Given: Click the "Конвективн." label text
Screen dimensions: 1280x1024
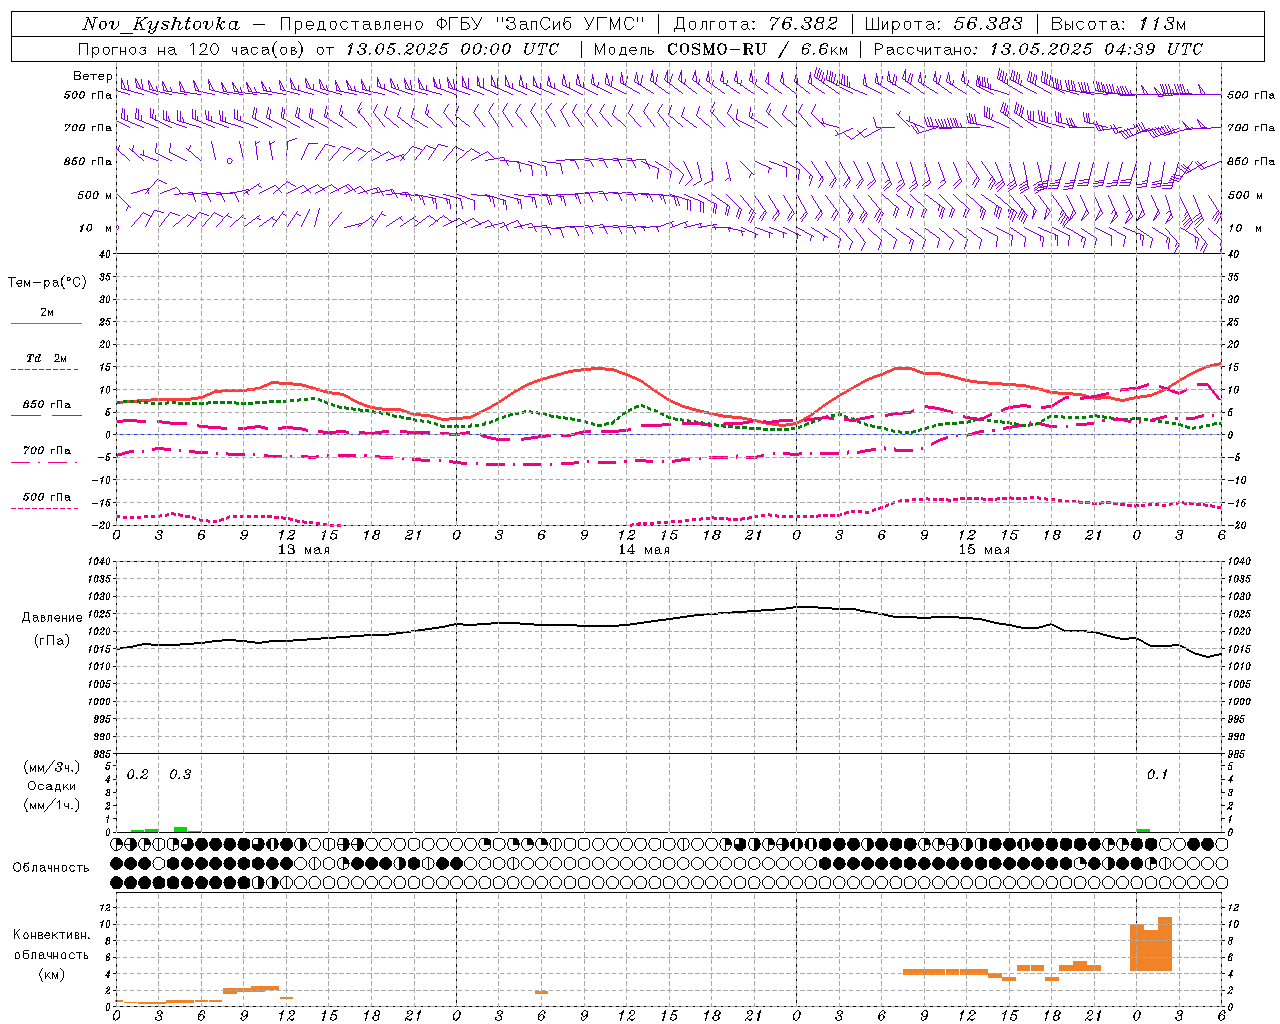Looking at the screenshot, I should point(51,935).
